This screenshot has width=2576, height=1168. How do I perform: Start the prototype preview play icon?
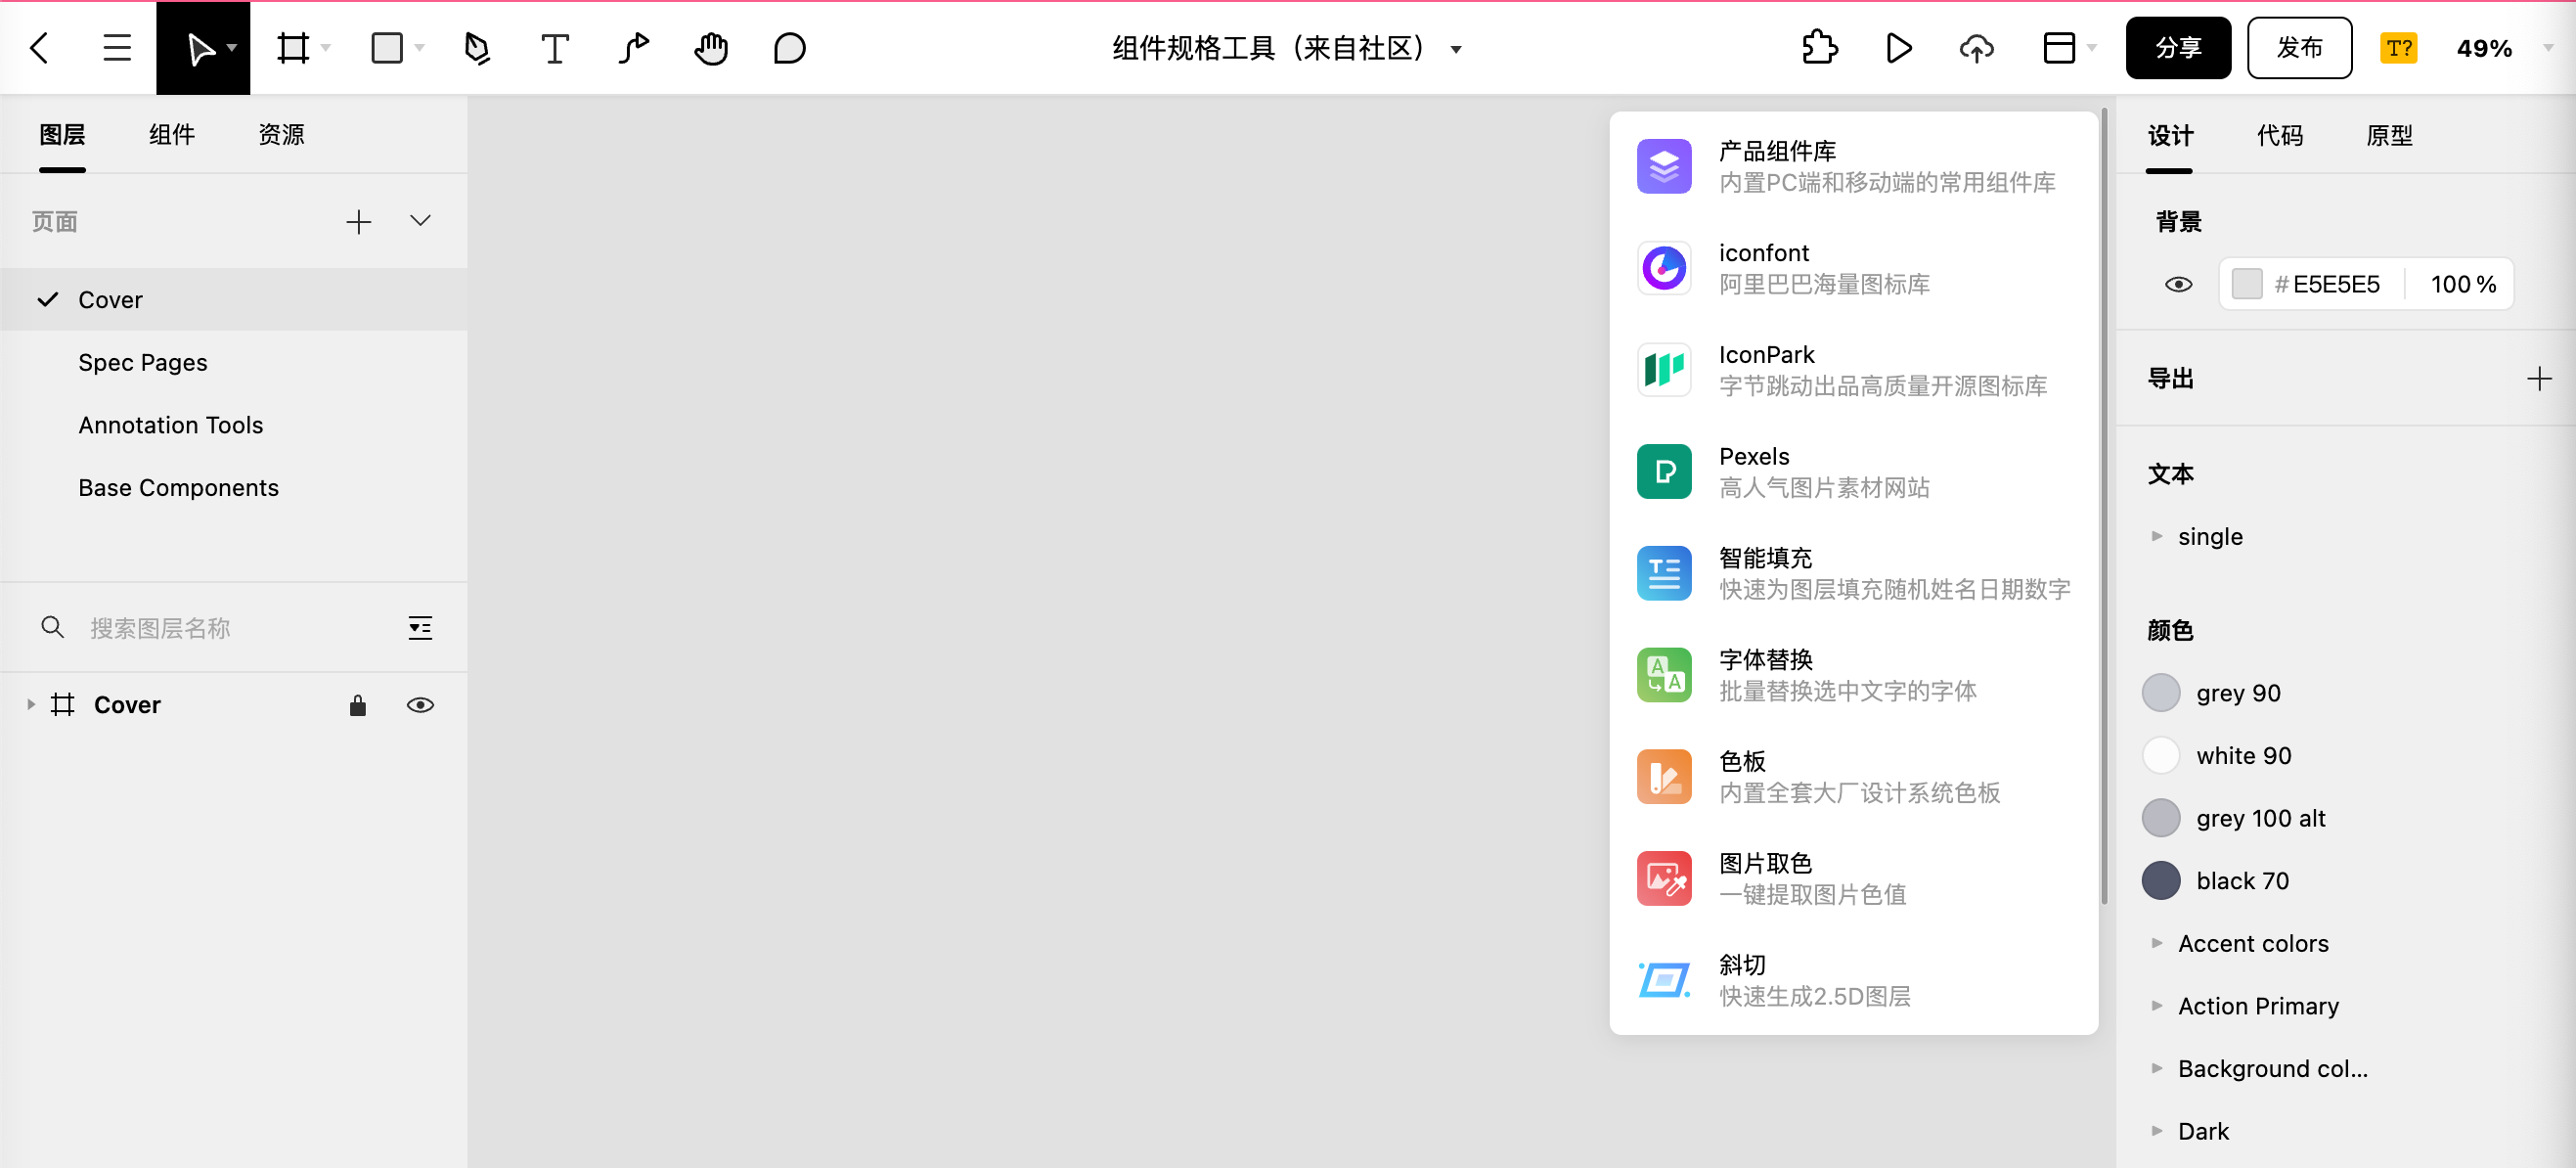pos(1898,48)
